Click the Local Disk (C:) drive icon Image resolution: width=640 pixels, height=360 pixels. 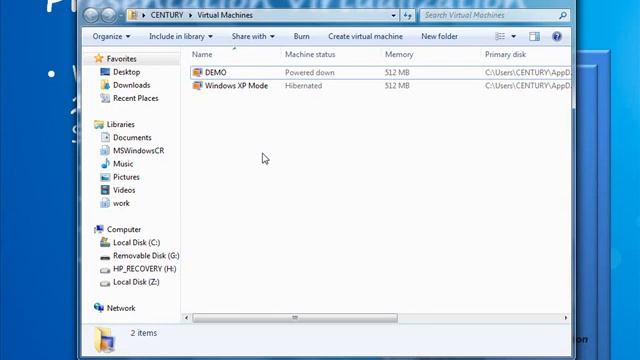click(105, 242)
